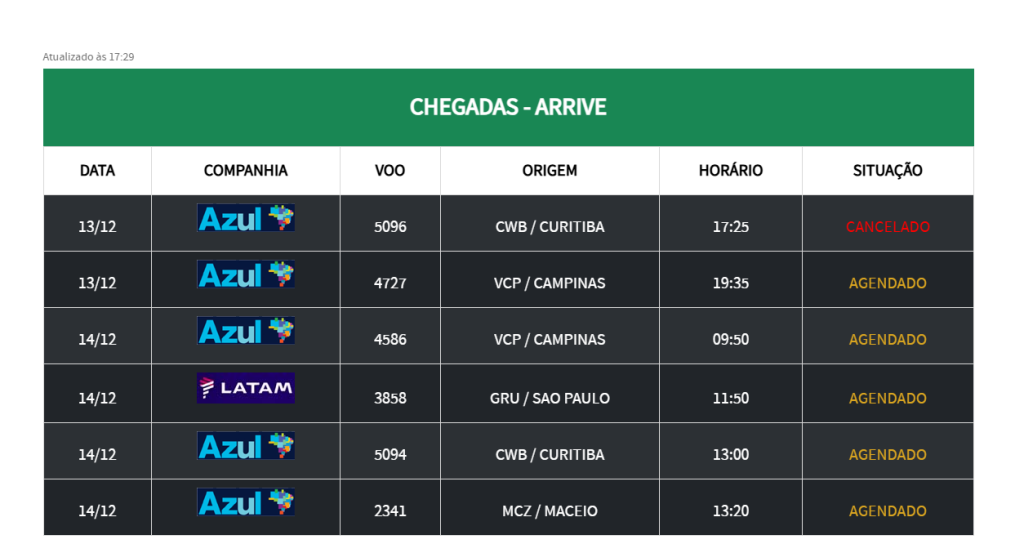Click the 'Atualizado às 17:29' timestamp
The image size is (1024, 544).
[x=88, y=57]
